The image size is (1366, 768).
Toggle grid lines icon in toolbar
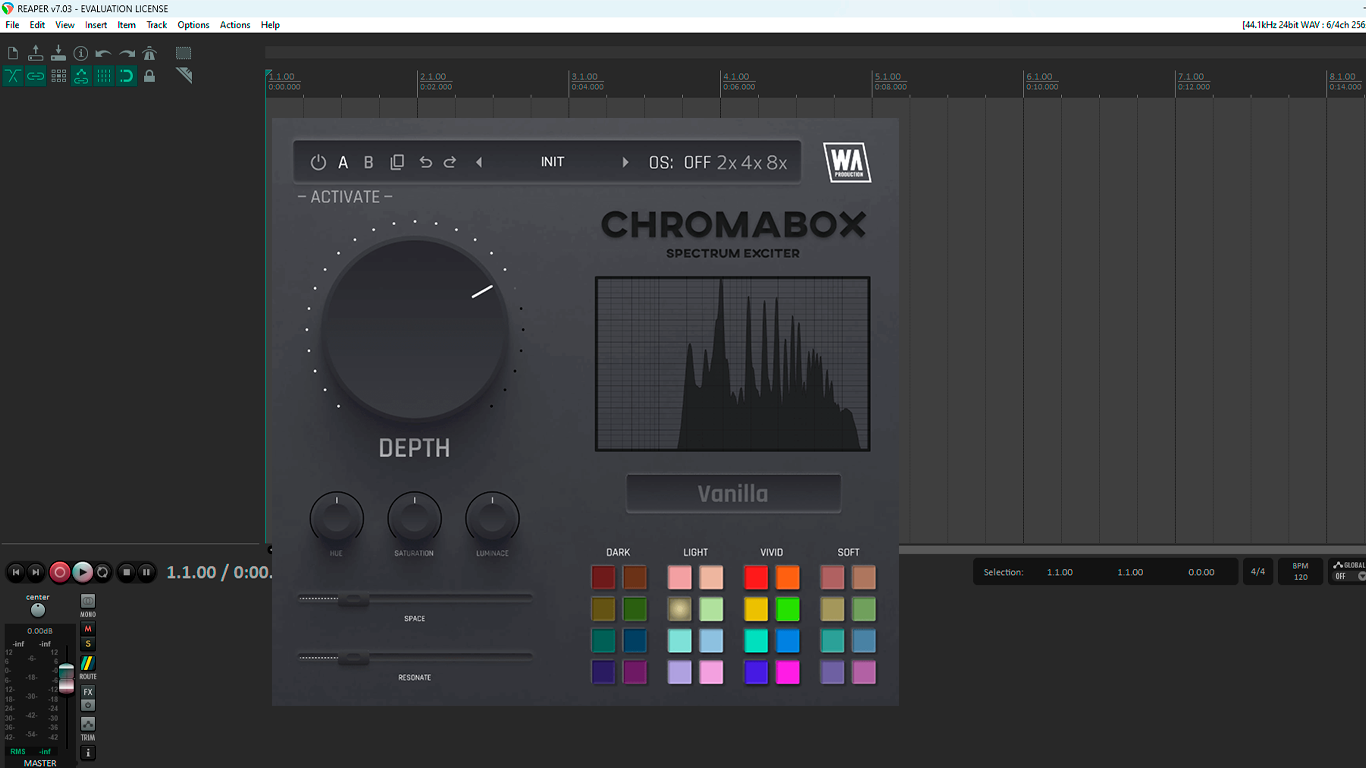coord(104,76)
